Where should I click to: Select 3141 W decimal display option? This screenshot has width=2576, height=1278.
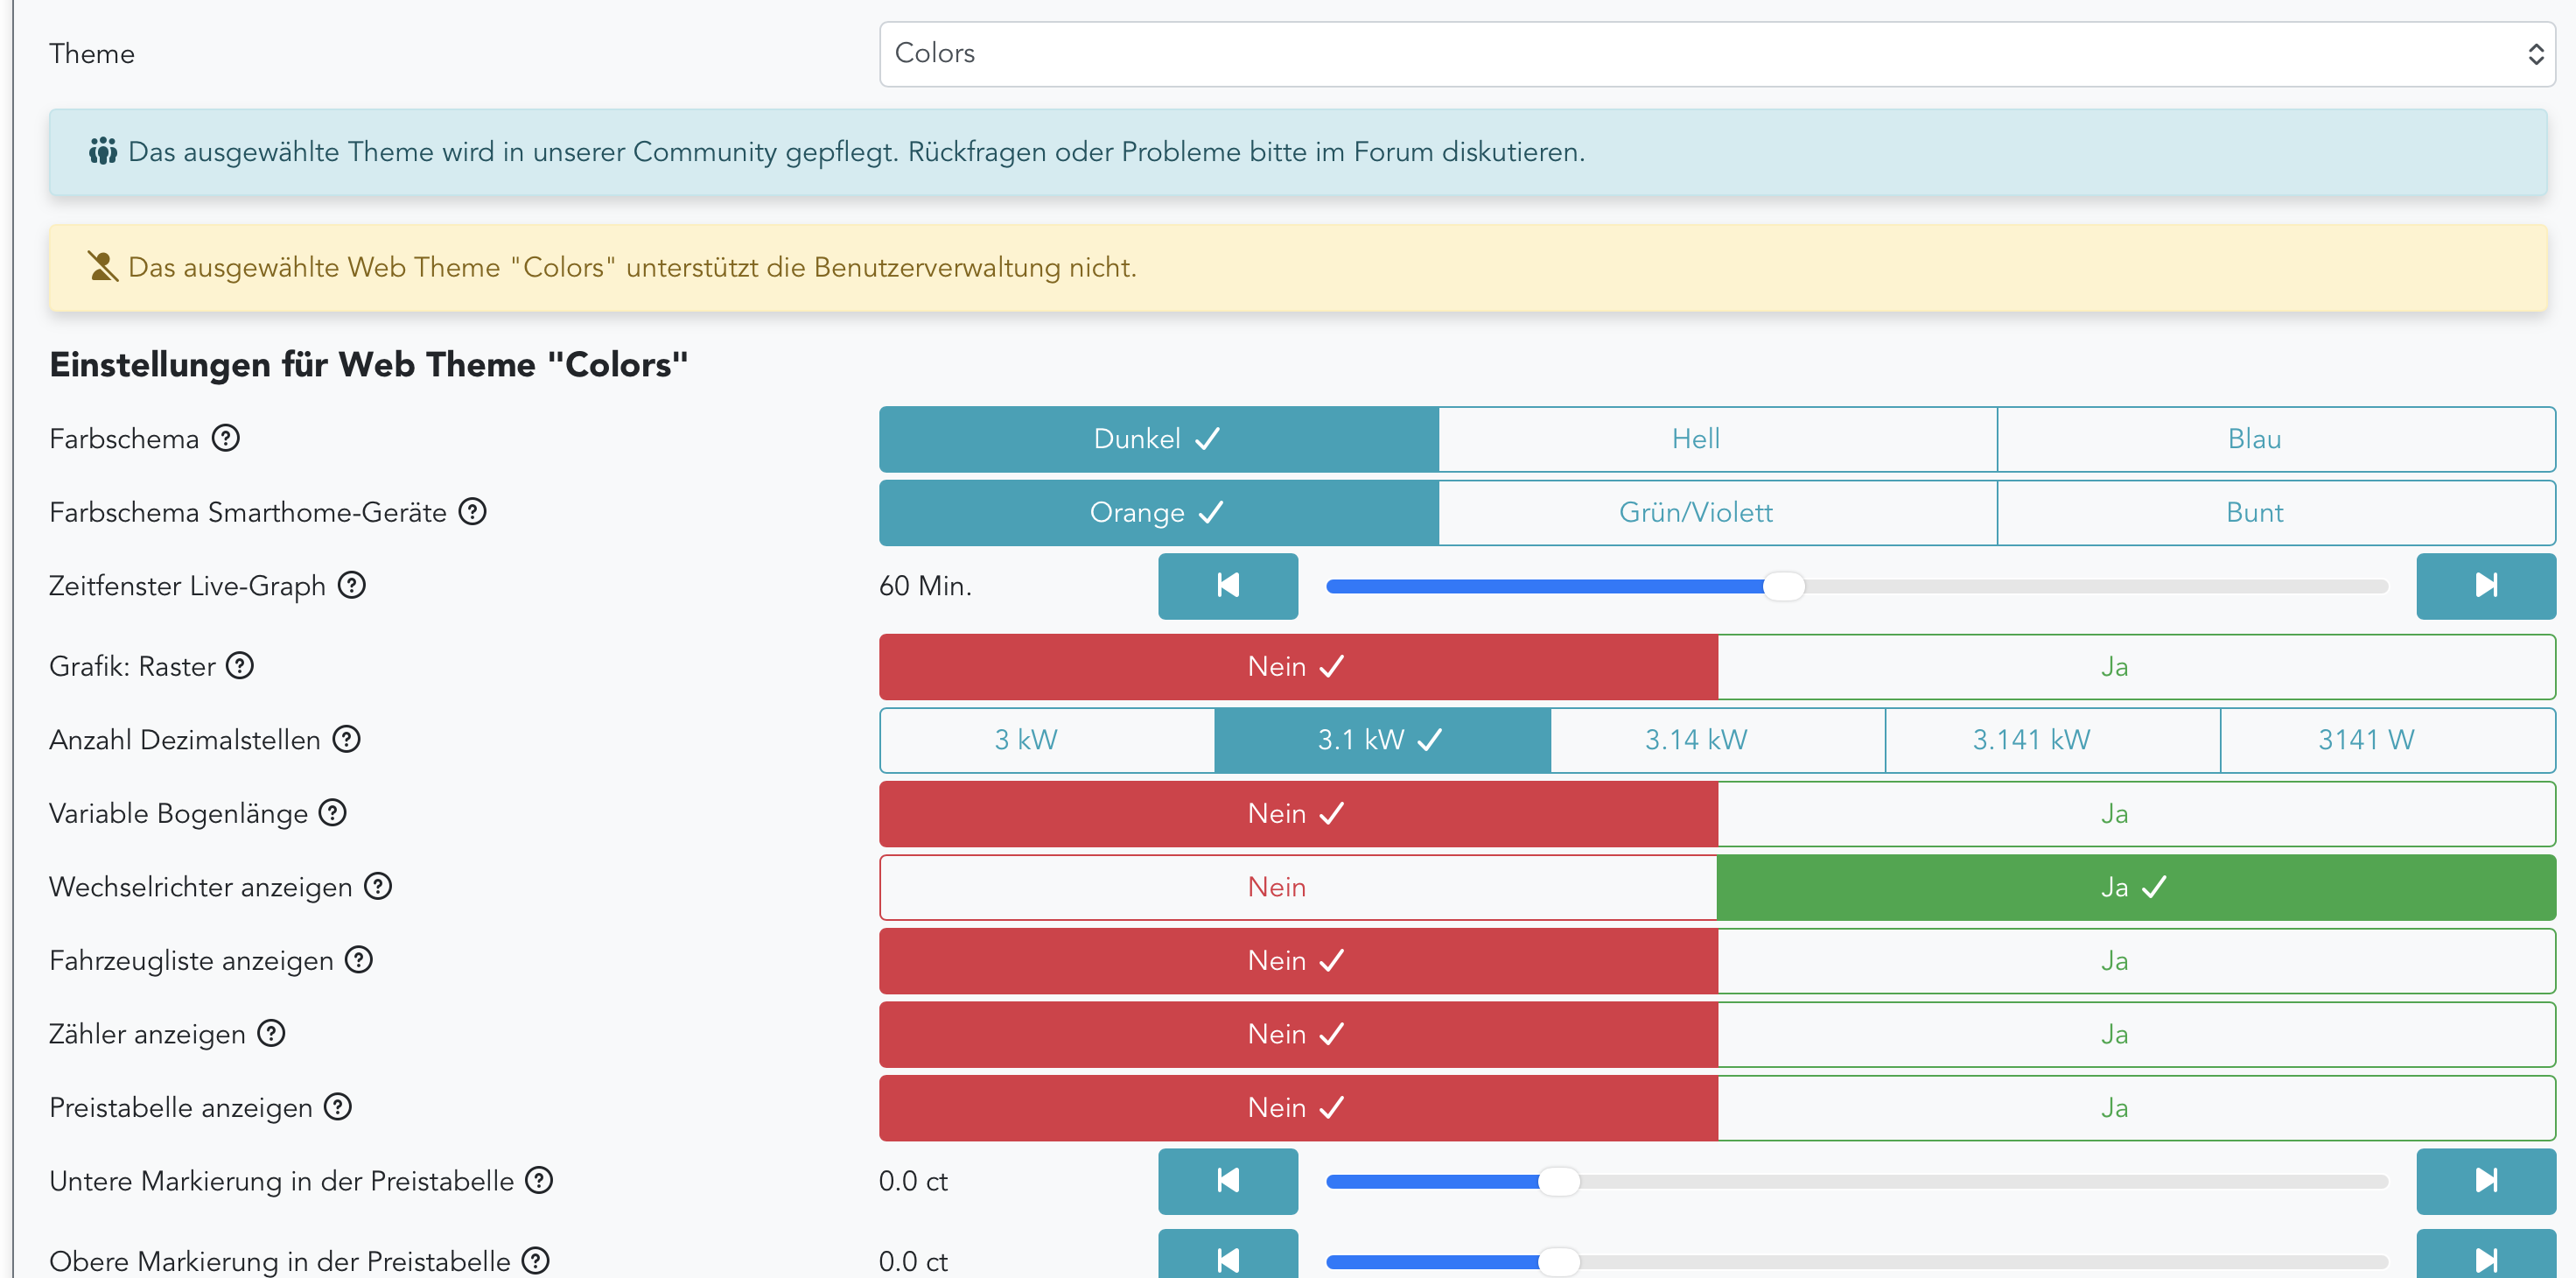2386,739
